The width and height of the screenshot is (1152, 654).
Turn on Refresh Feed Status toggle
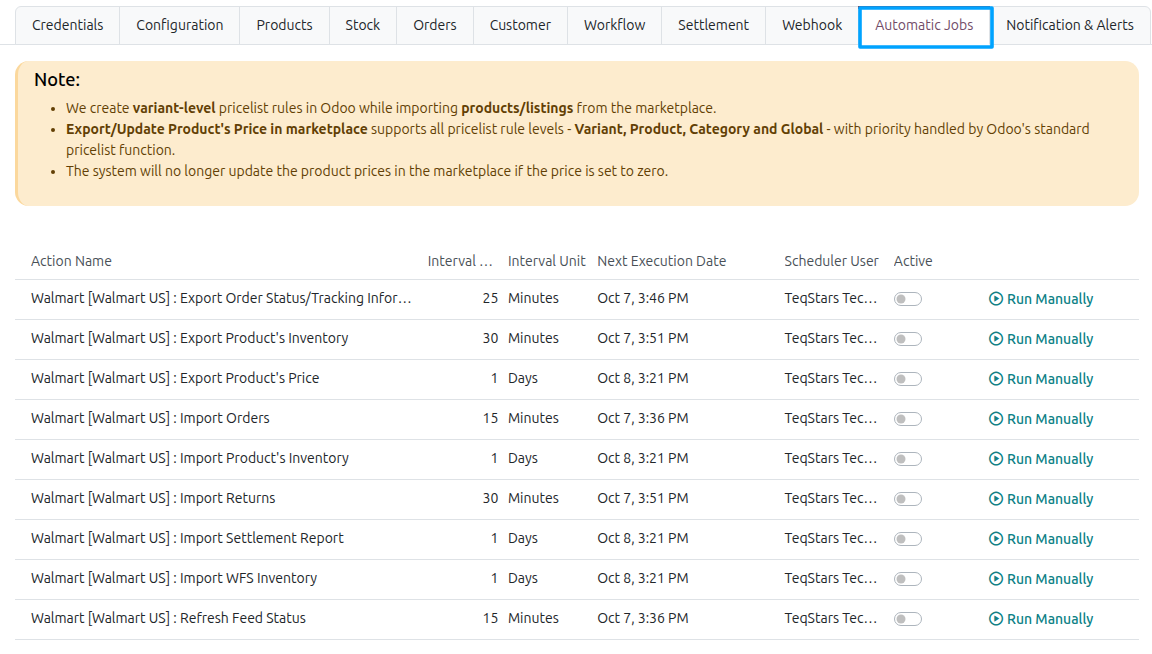click(x=907, y=619)
